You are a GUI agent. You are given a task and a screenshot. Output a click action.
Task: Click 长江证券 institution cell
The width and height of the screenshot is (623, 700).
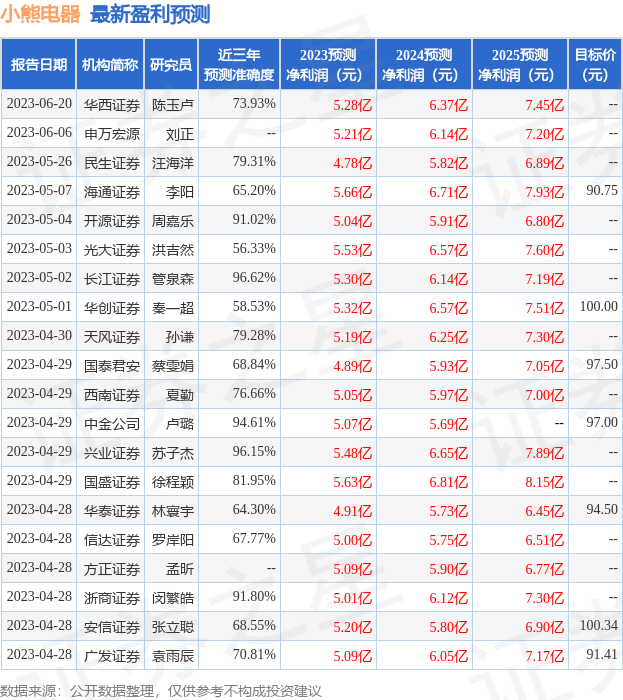tap(112, 279)
